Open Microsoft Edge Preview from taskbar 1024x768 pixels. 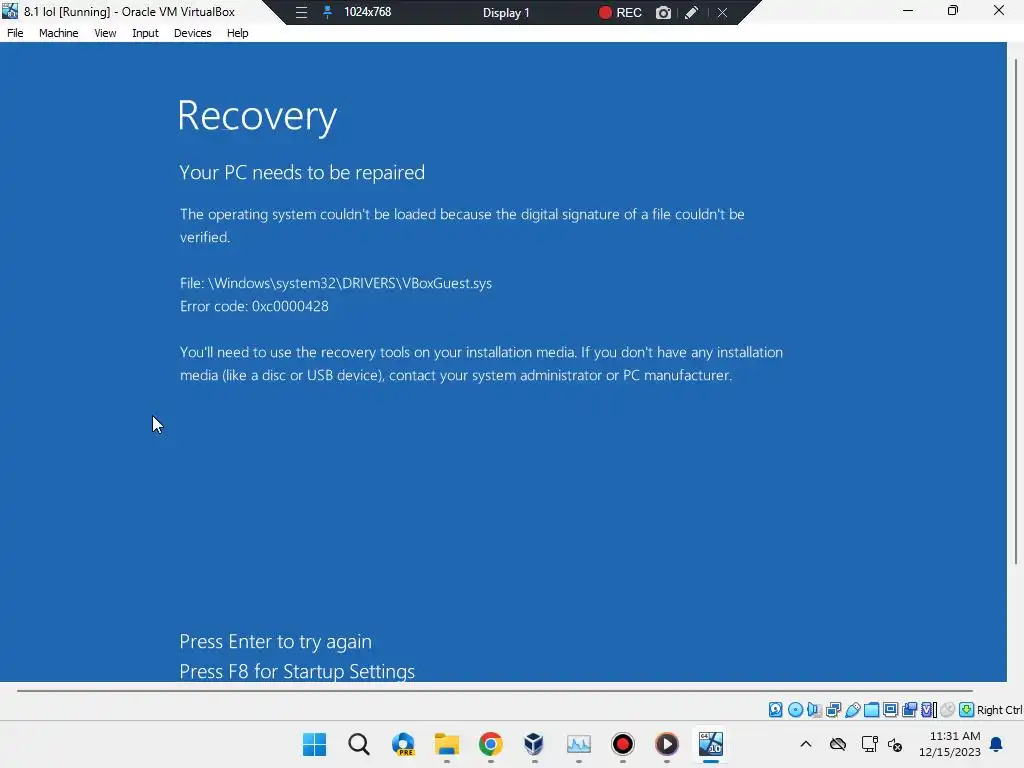coord(403,744)
